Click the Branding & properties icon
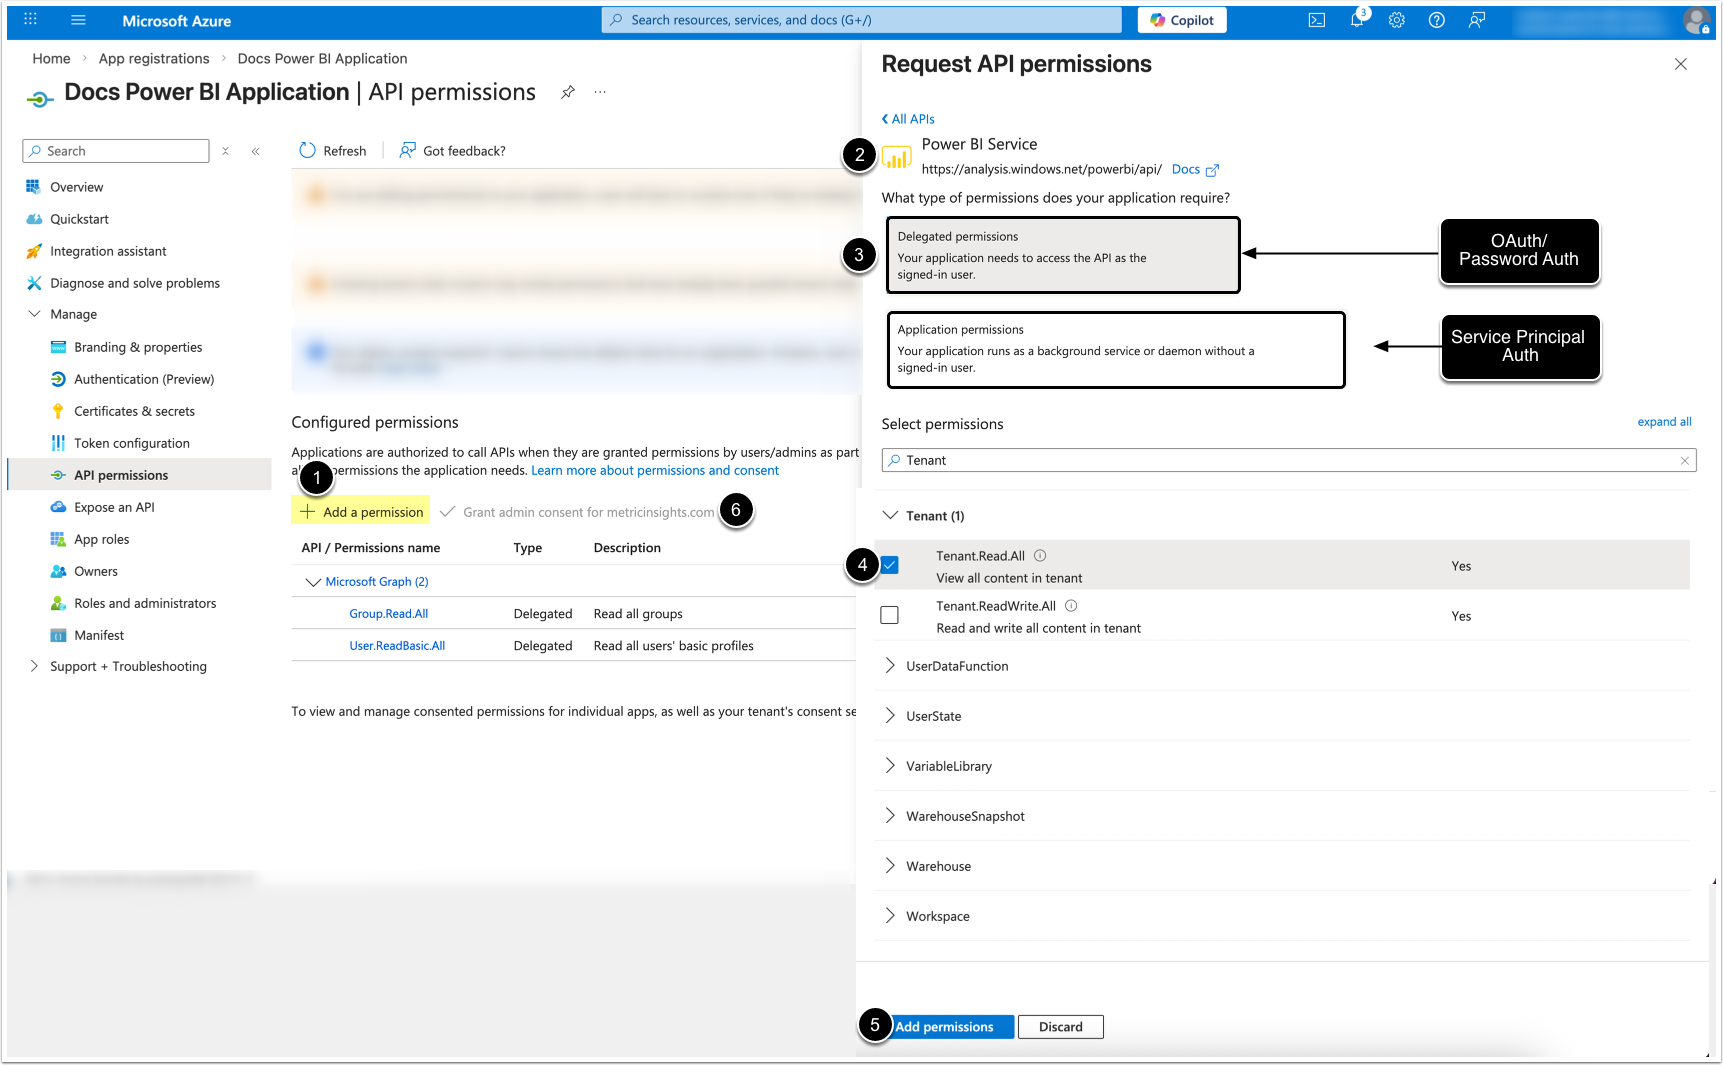Viewport: 1723px width, 1065px height. 58,347
